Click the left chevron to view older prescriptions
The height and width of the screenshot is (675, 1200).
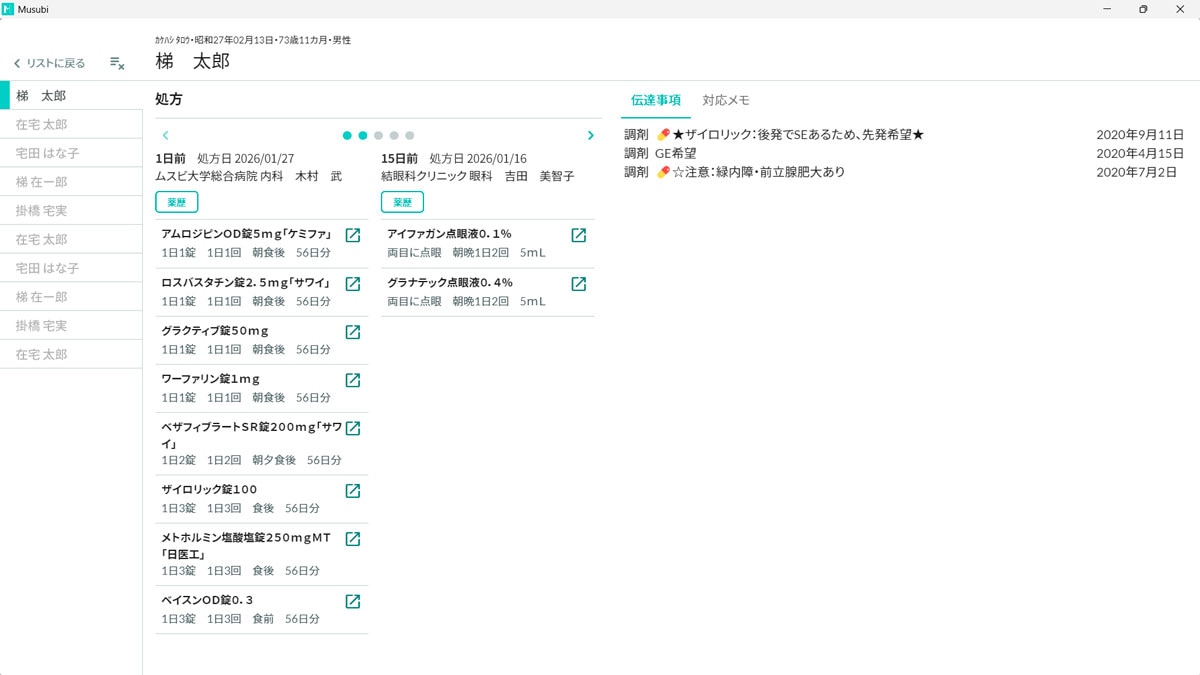[x=165, y=135]
